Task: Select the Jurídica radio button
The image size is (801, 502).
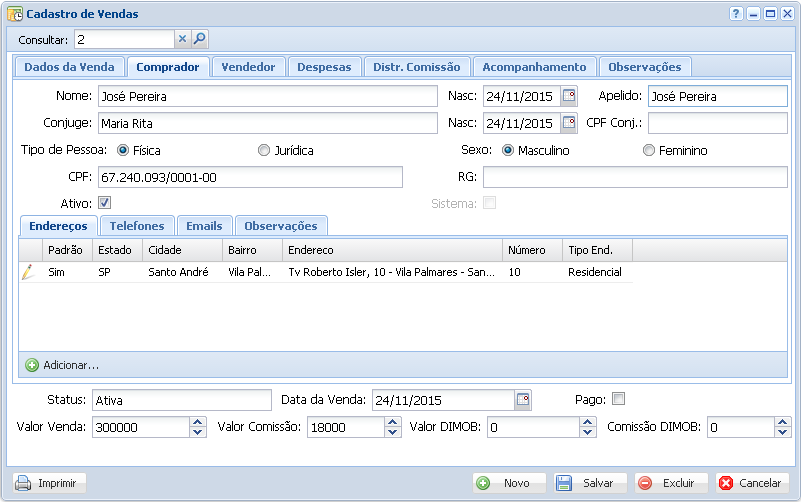Action: click(x=264, y=151)
